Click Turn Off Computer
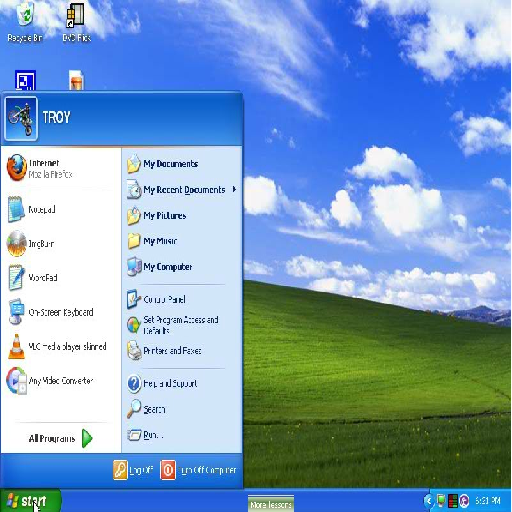Screen dimensions: 512x512 (199, 470)
